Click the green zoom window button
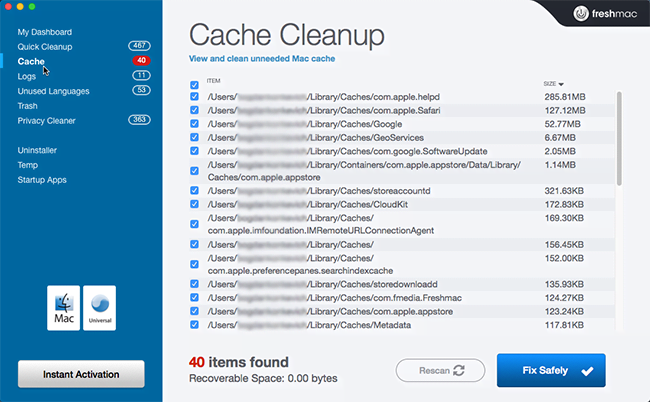Image resolution: width=650 pixels, height=402 pixels. (32, 7)
